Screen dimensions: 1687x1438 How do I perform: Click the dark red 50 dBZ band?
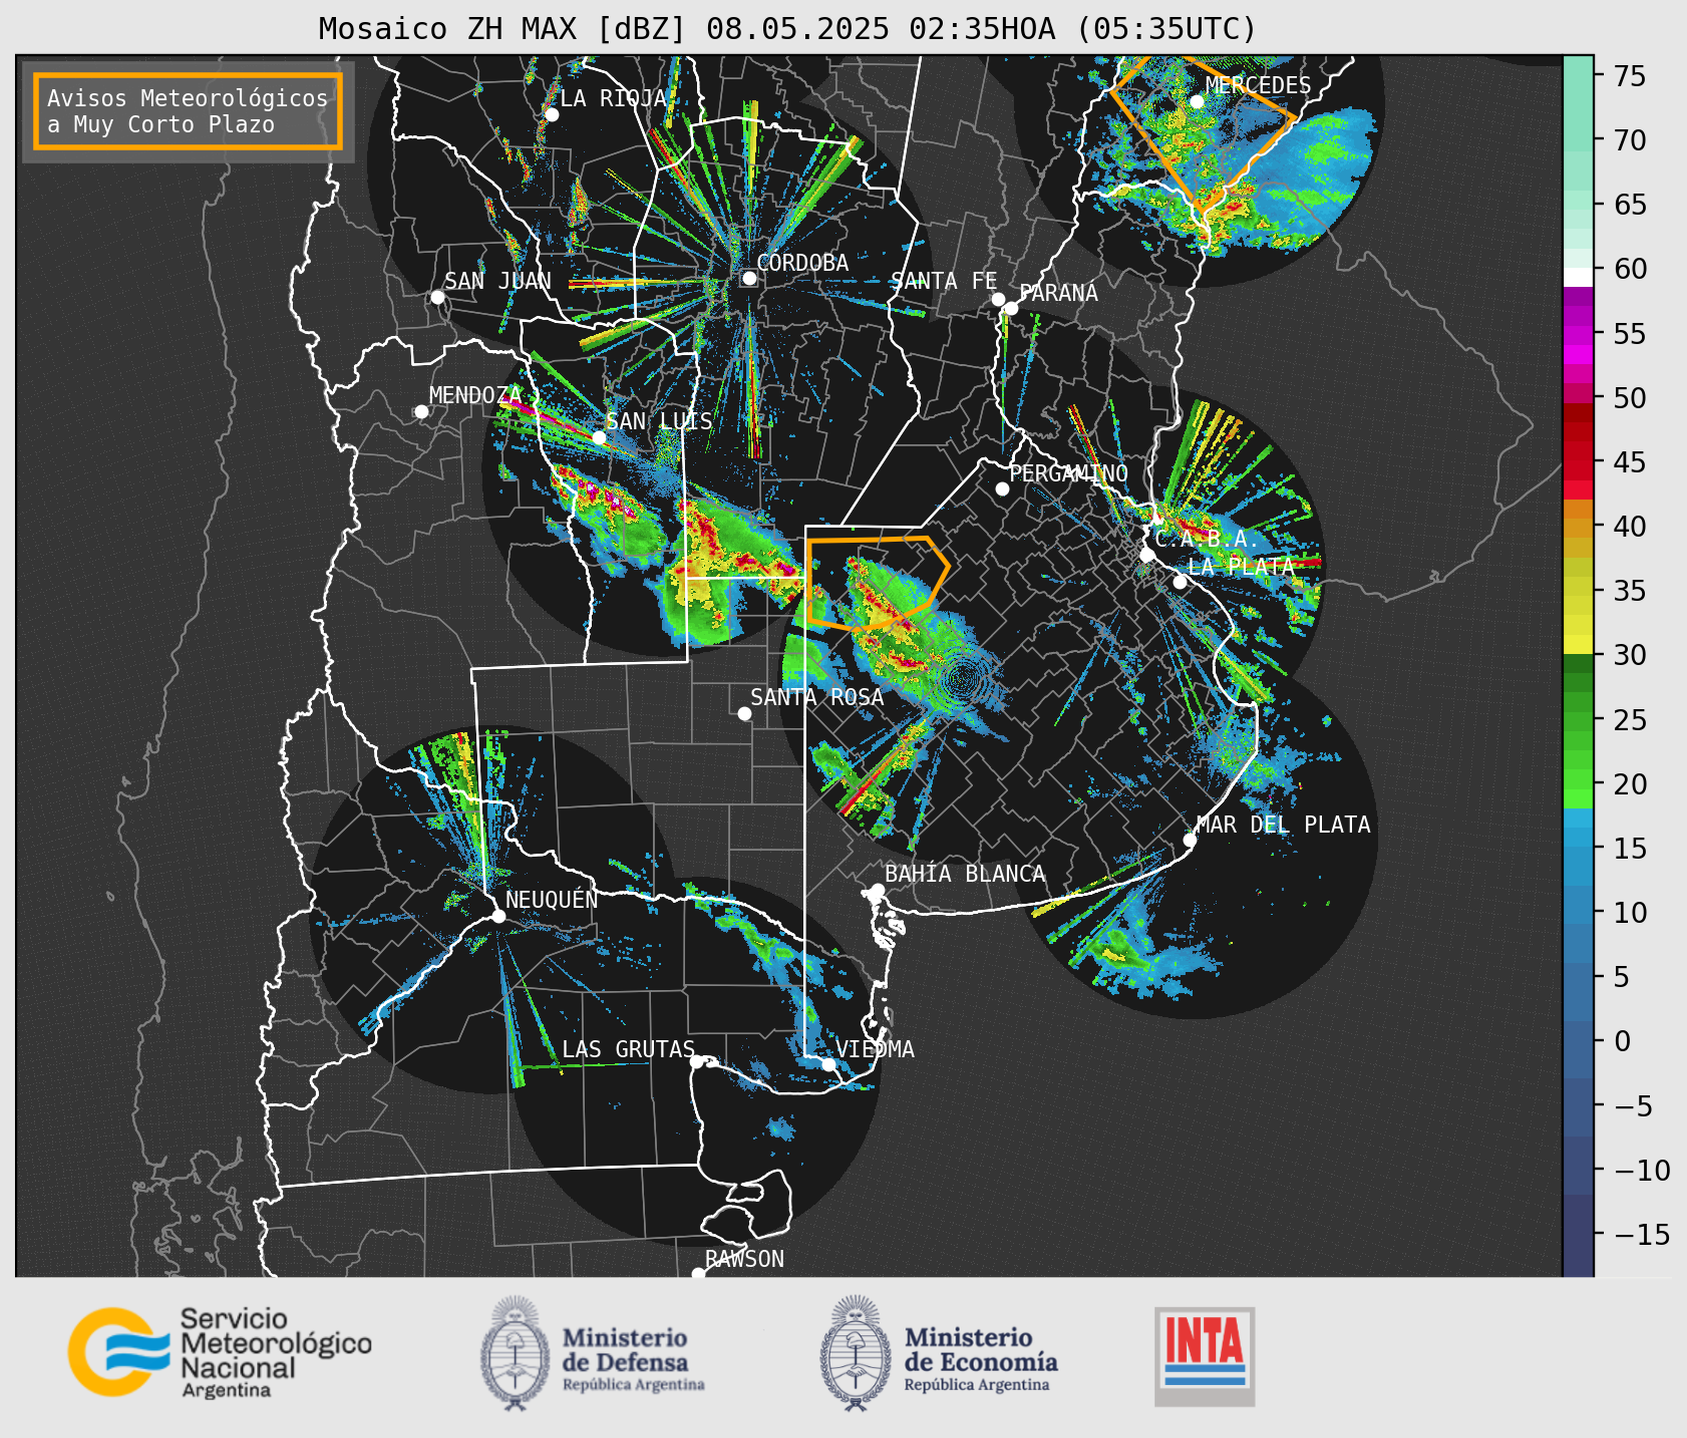pos(1578,411)
